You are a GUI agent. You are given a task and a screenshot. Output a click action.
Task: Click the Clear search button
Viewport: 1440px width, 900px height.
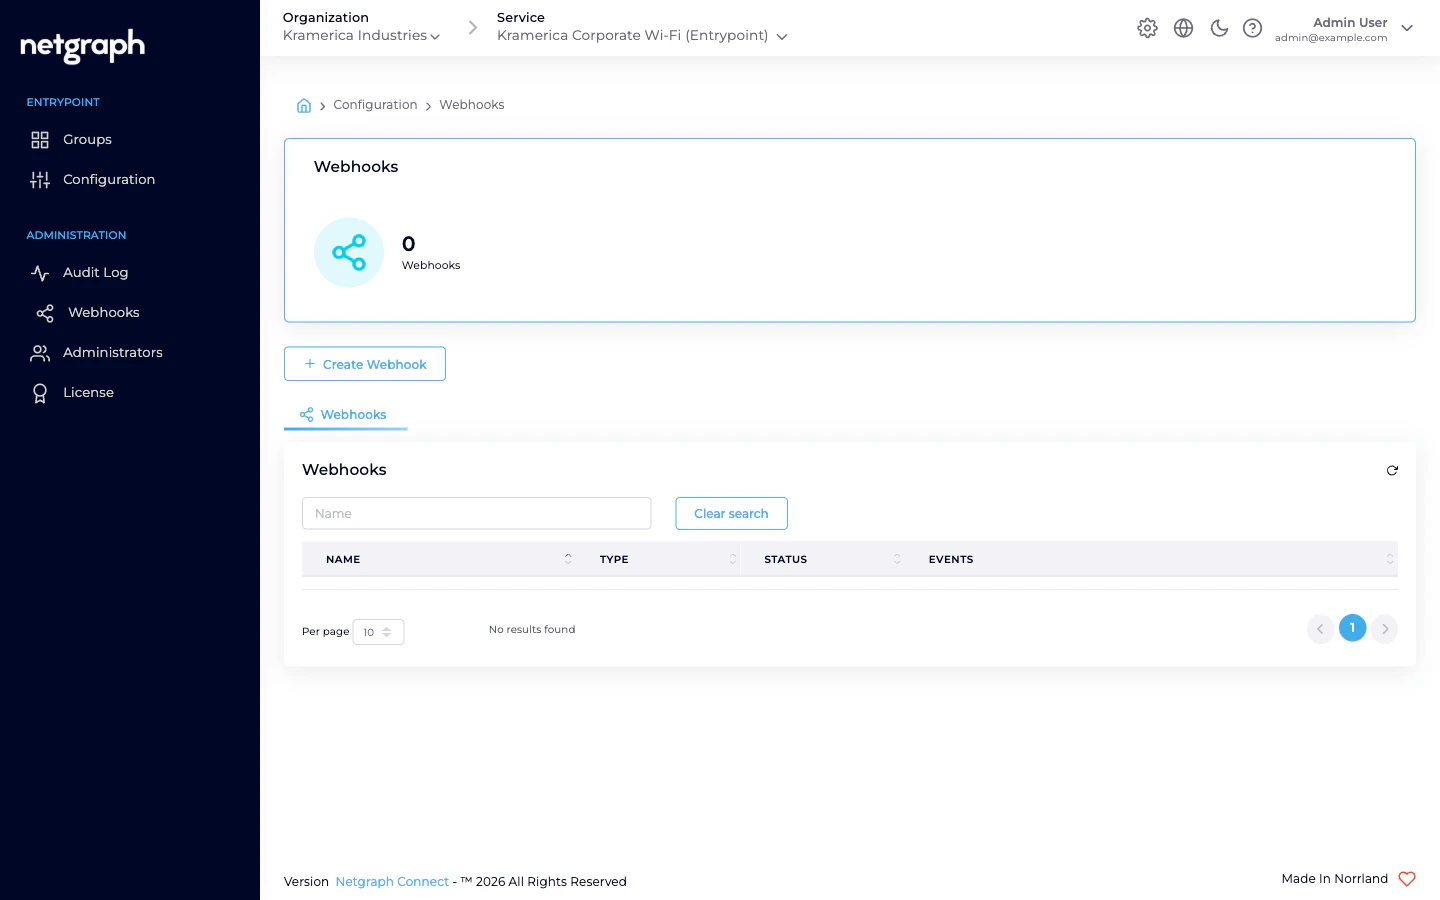coord(731,513)
